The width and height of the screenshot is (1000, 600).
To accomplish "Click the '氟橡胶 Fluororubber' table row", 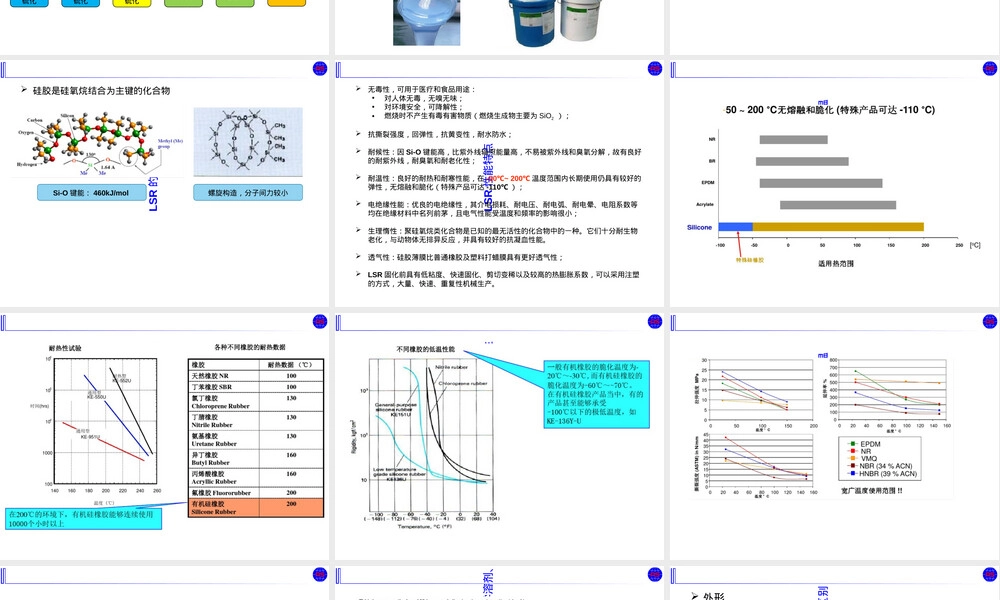I will pos(256,493).
